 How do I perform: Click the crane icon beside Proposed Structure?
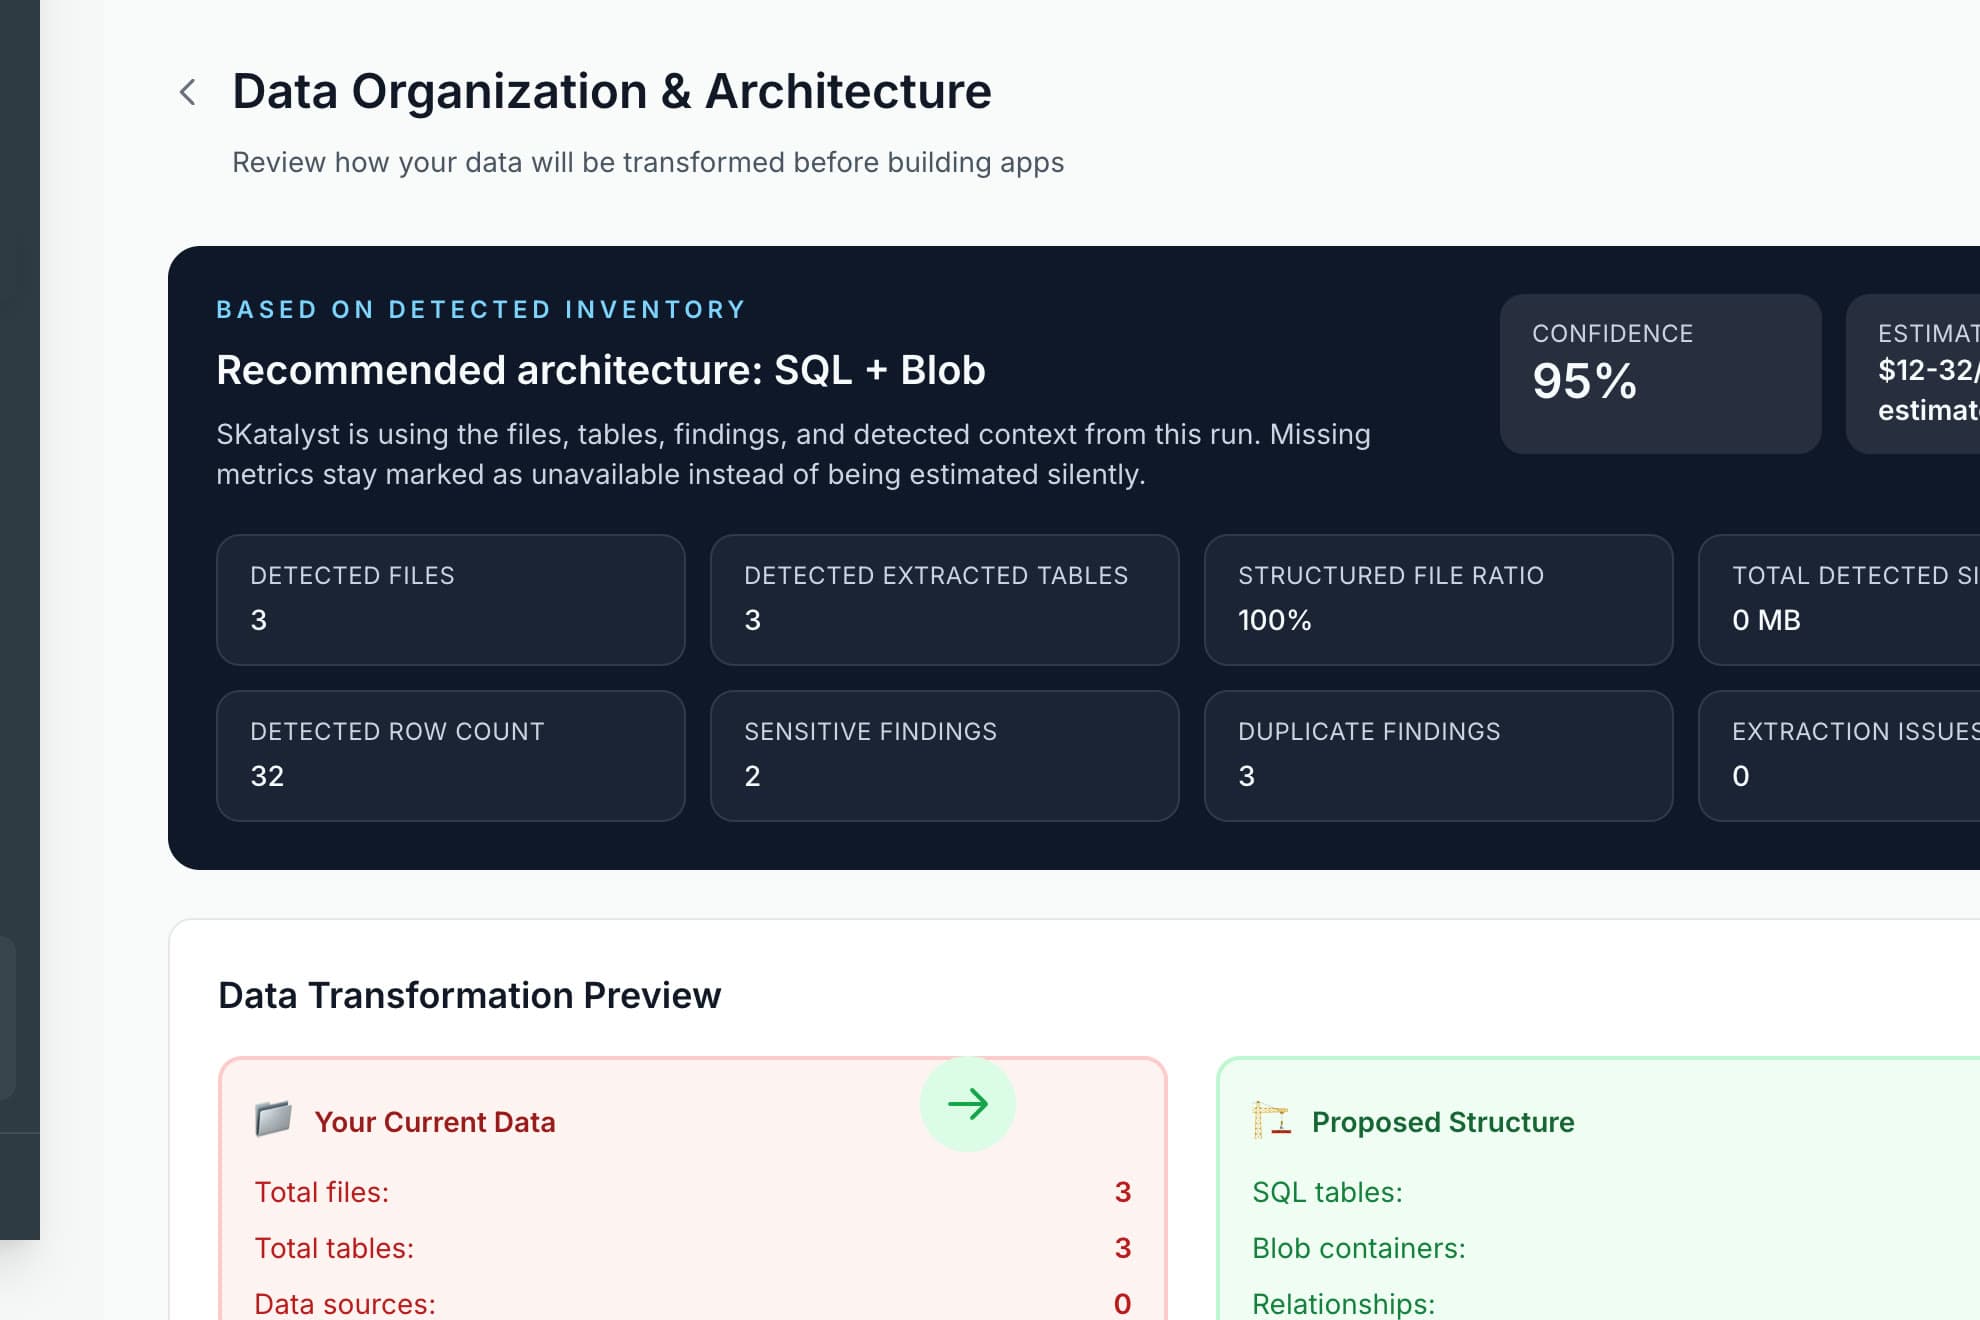pos(1271,1120)
